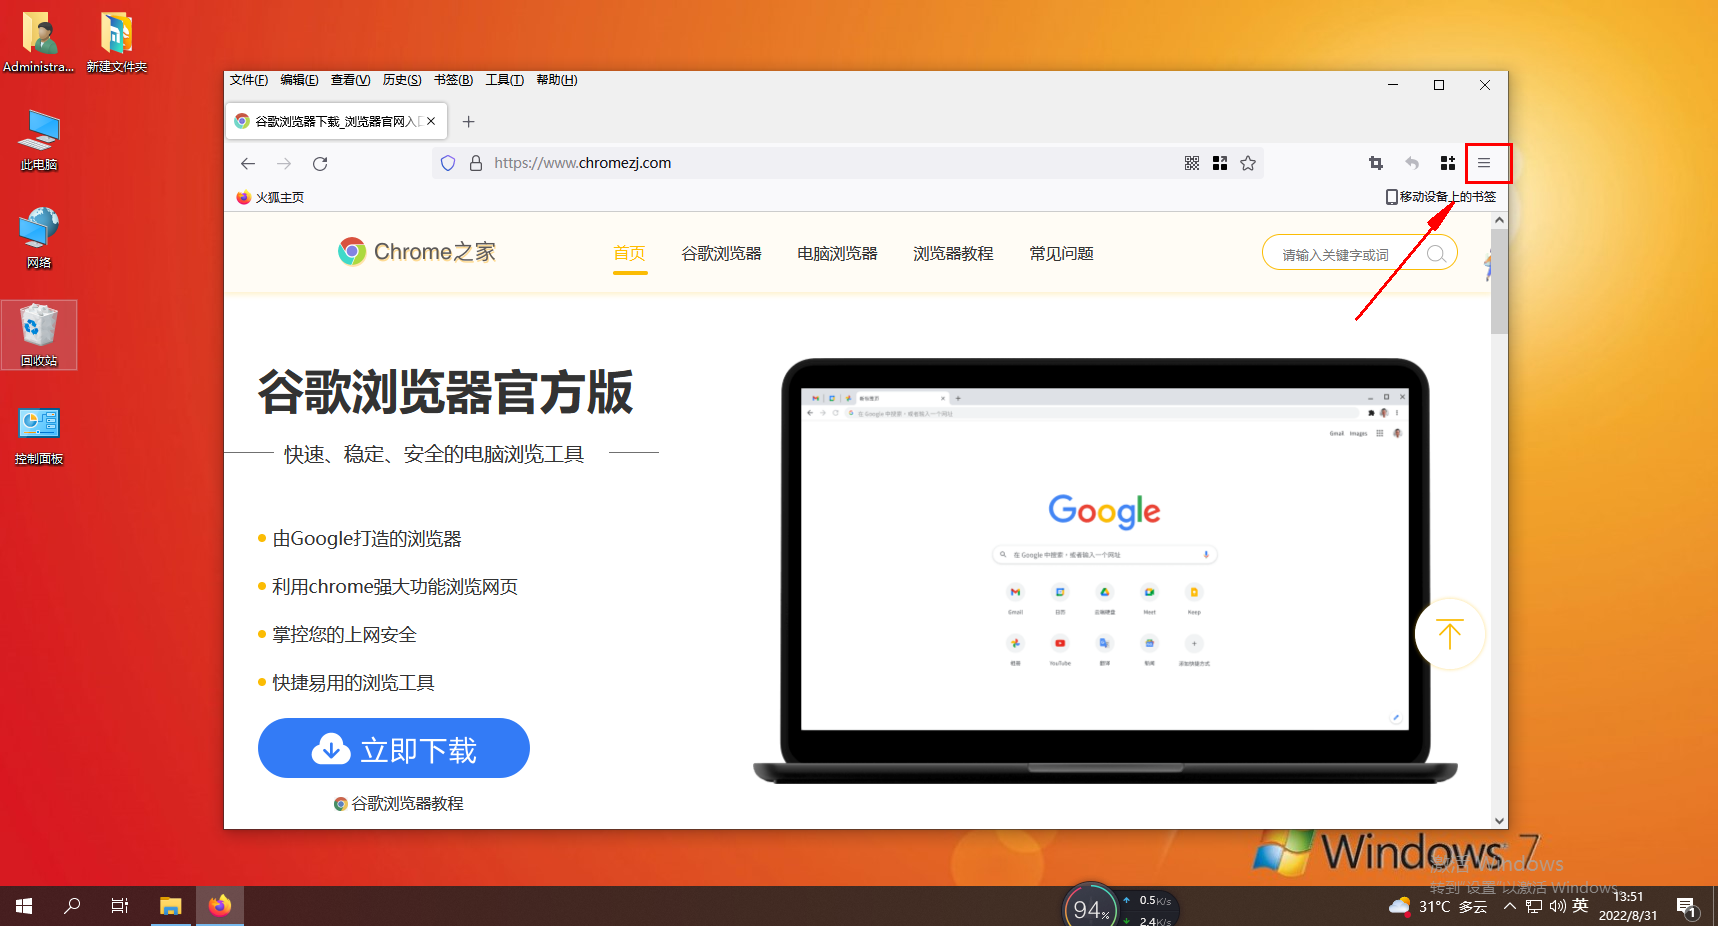The width and height of the screenshot is (1718, 926).
Task: Click the 31°C 多云 weather widget
Action: tap(1438, 907)
